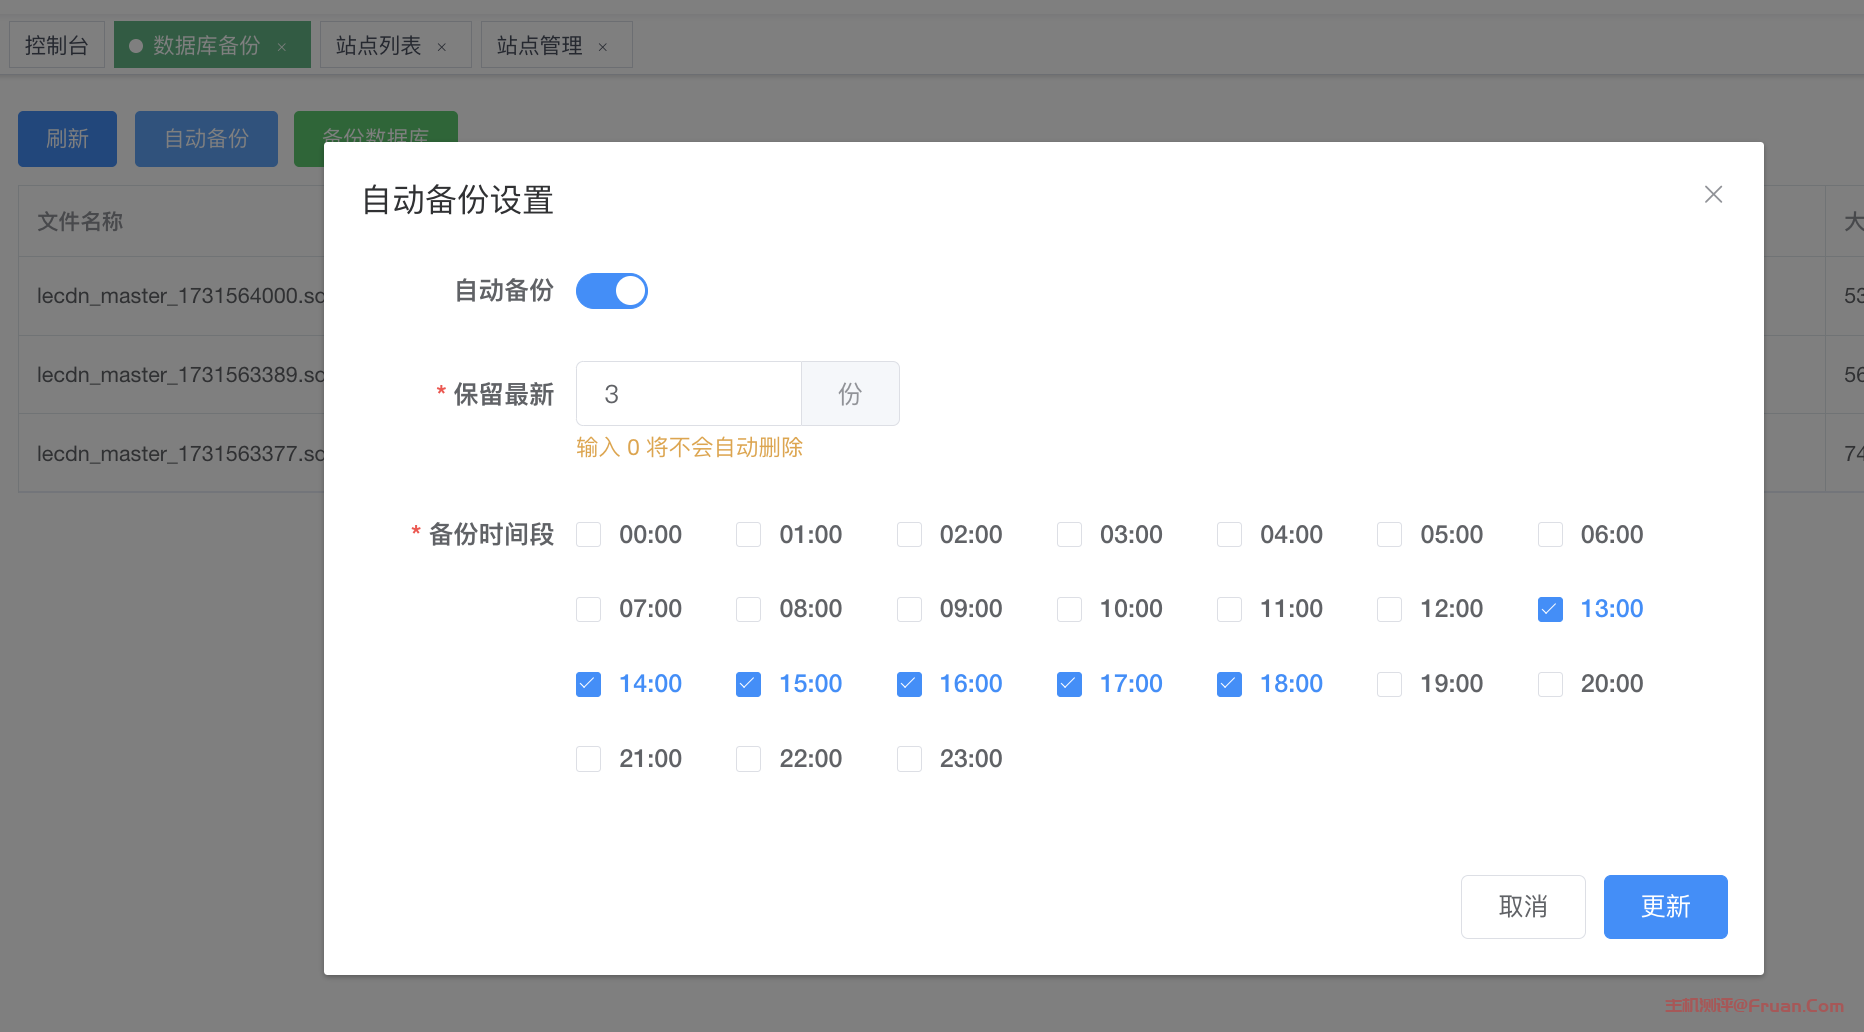
Task: Uncheck the 15:00 backup time
Action: pyautogui.click(x=749, y=684)
